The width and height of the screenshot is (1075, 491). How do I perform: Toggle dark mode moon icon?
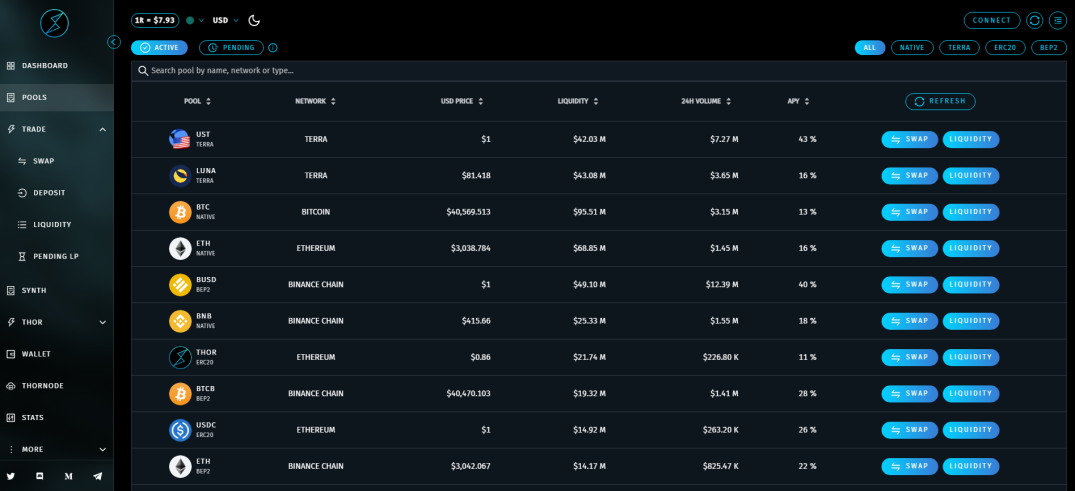[x=254, y=21]
